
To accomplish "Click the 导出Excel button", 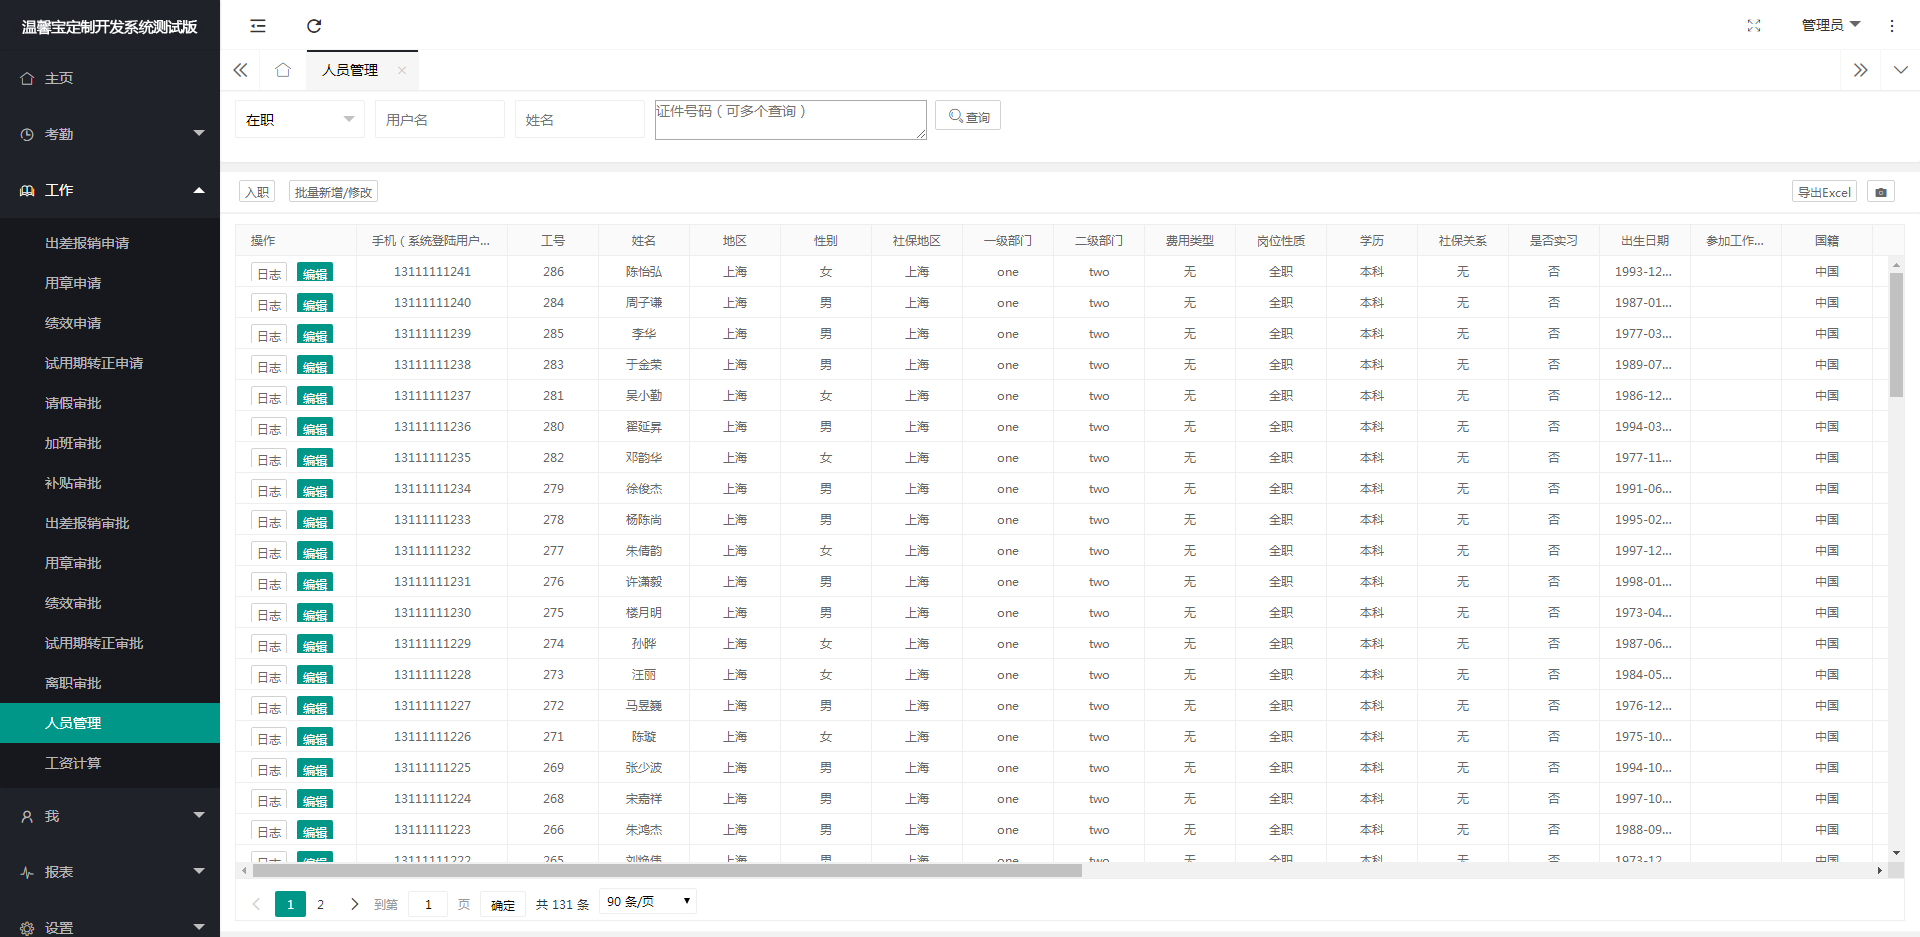I will coord(1823,192).
